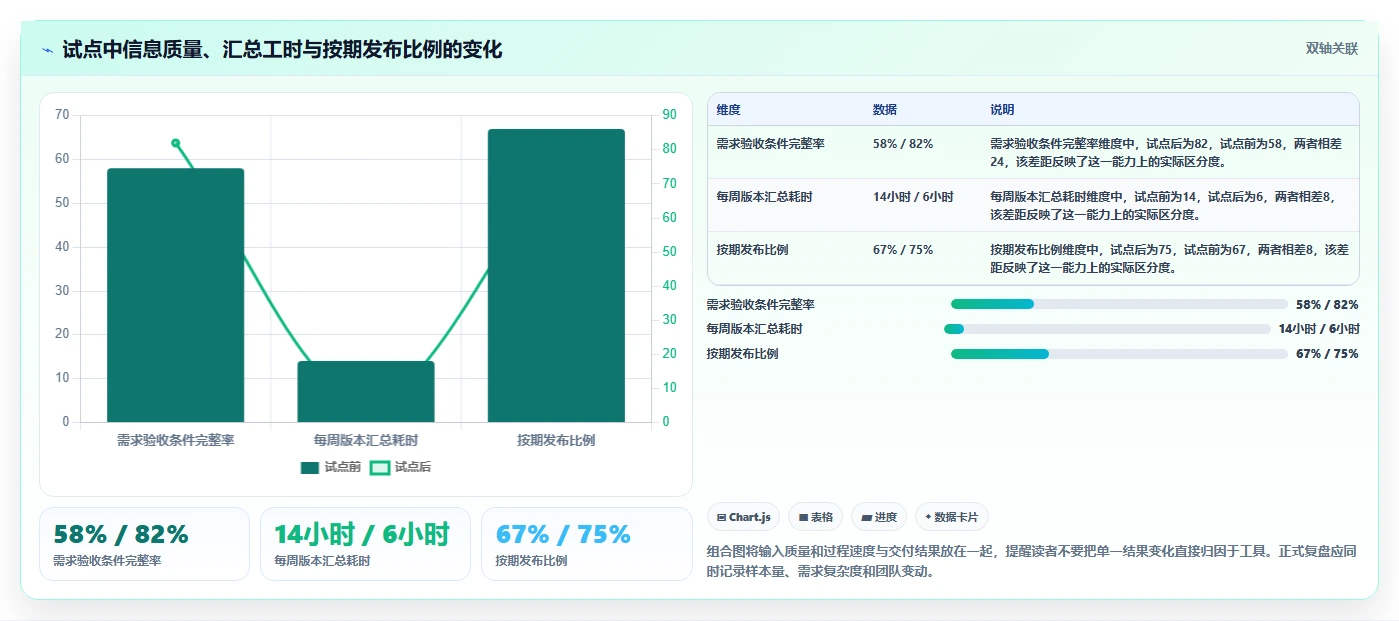
Task: Click the lightning icon beside the title
Action: [x=48, y=50]
